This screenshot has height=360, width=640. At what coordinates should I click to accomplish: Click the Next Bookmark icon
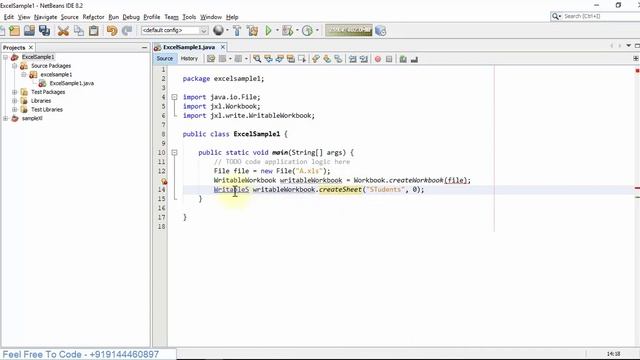coord(327,59)
